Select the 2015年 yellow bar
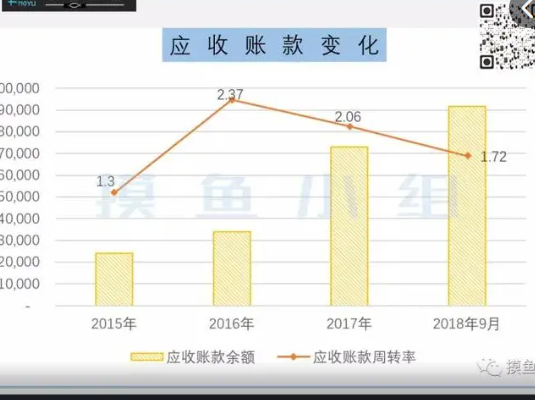The width and height of the screenshot is (535, 400). click(114, 279)
